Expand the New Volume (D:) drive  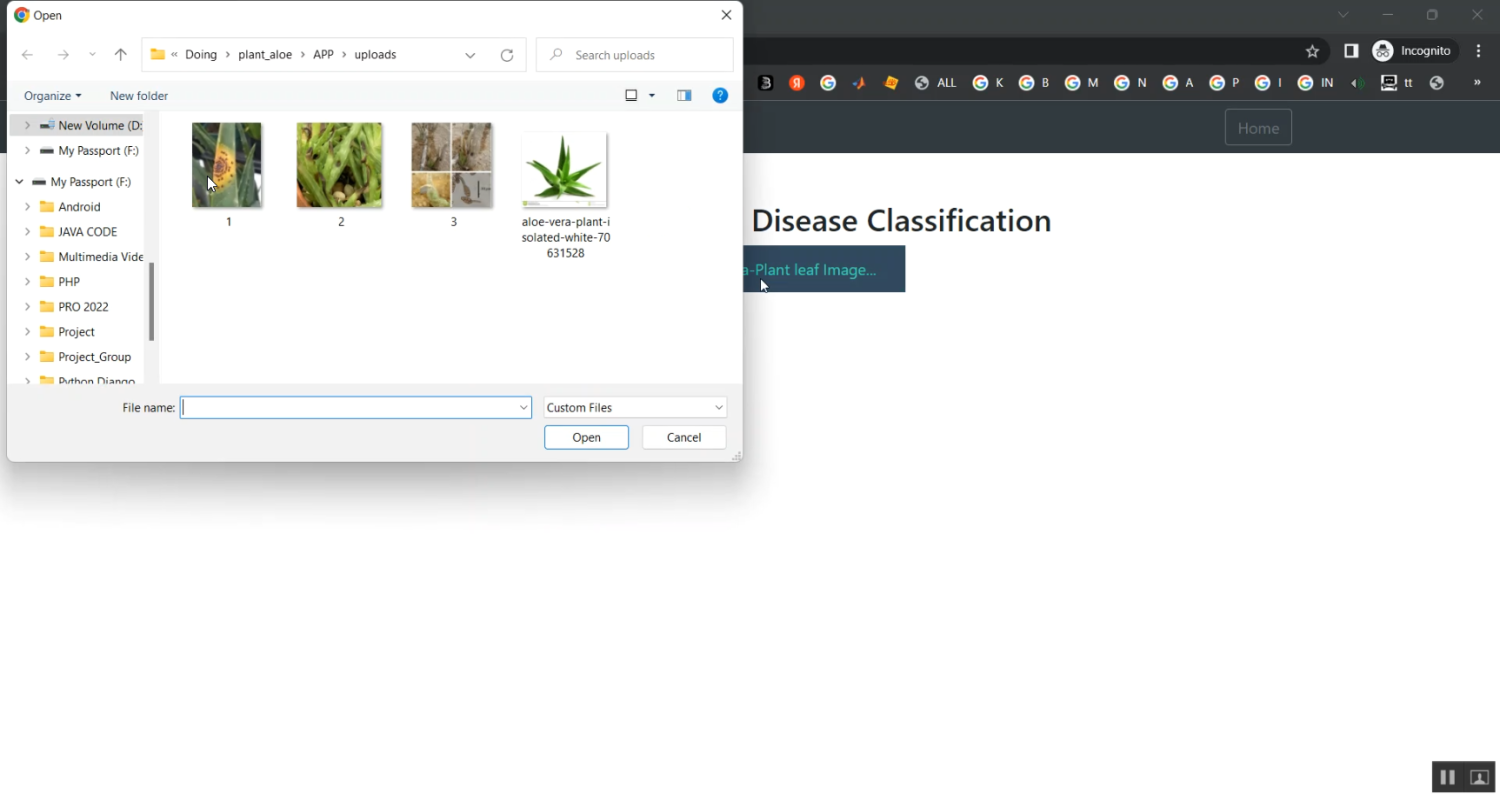pyautogui.click(x=27, y=125)
